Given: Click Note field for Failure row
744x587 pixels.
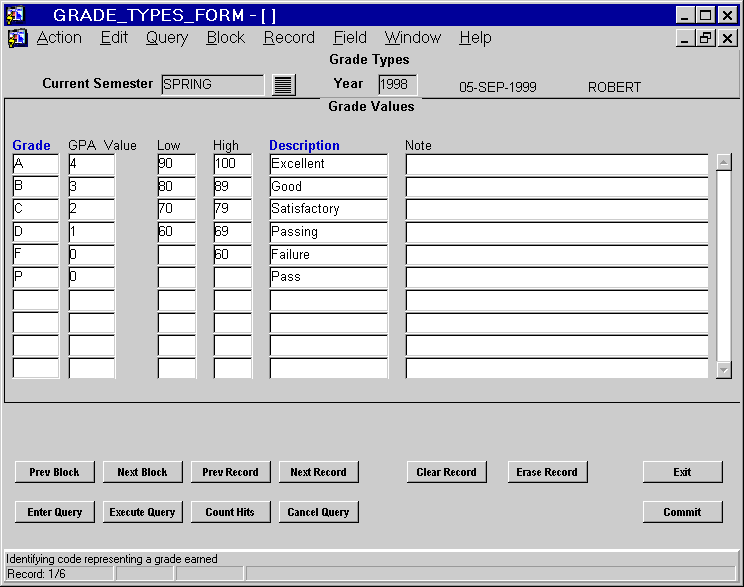Looking at the screenshot, I should (x=557, y=255).
